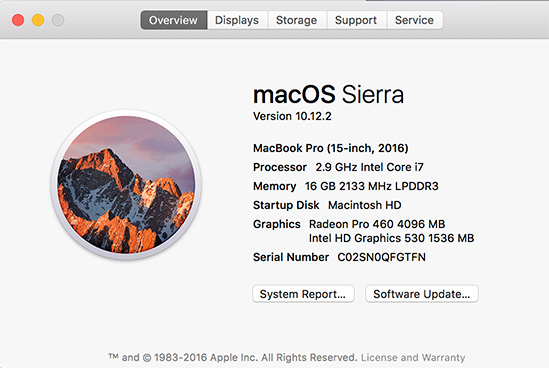The width and height of the screenshot is (549, 368).
Task: Click Intel HD Graphics 530 1536 MB text
Action: pos(391,238)
